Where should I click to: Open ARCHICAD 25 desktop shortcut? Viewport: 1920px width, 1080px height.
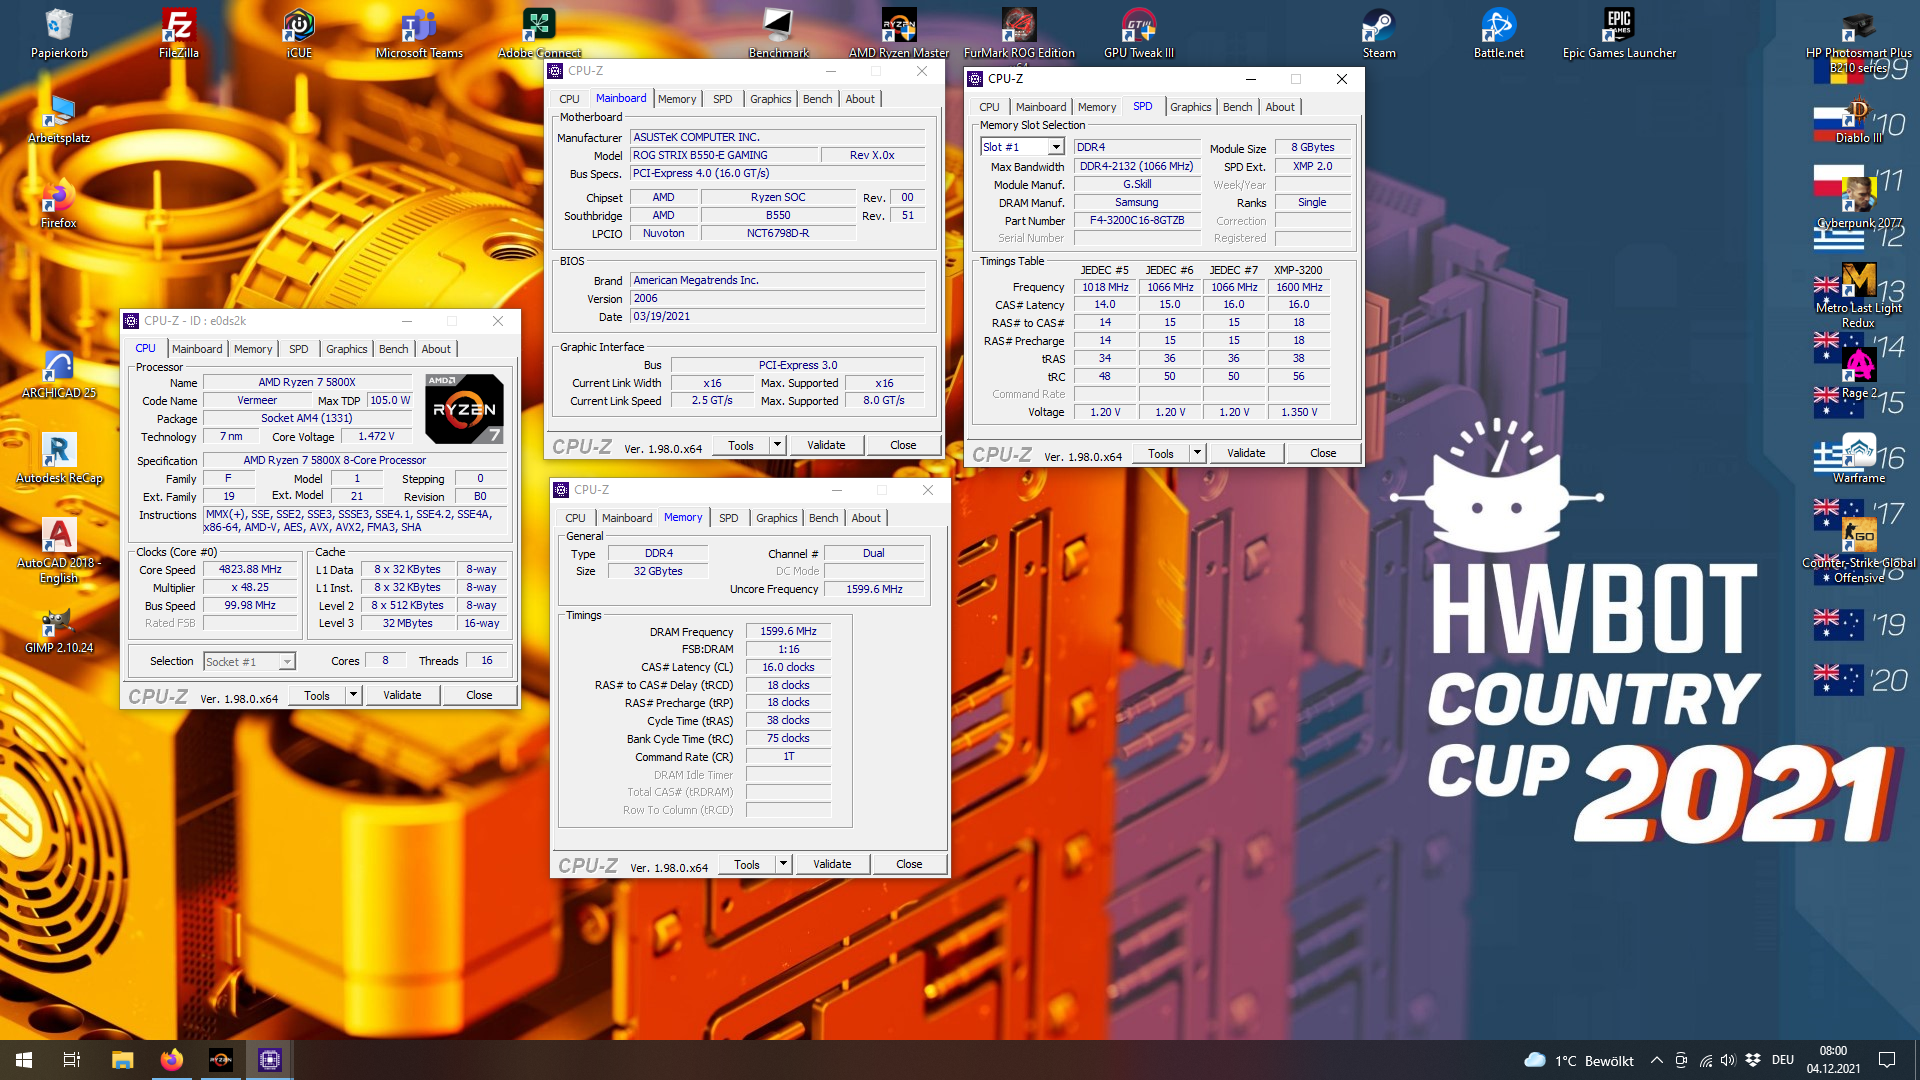tap(59, 374)
